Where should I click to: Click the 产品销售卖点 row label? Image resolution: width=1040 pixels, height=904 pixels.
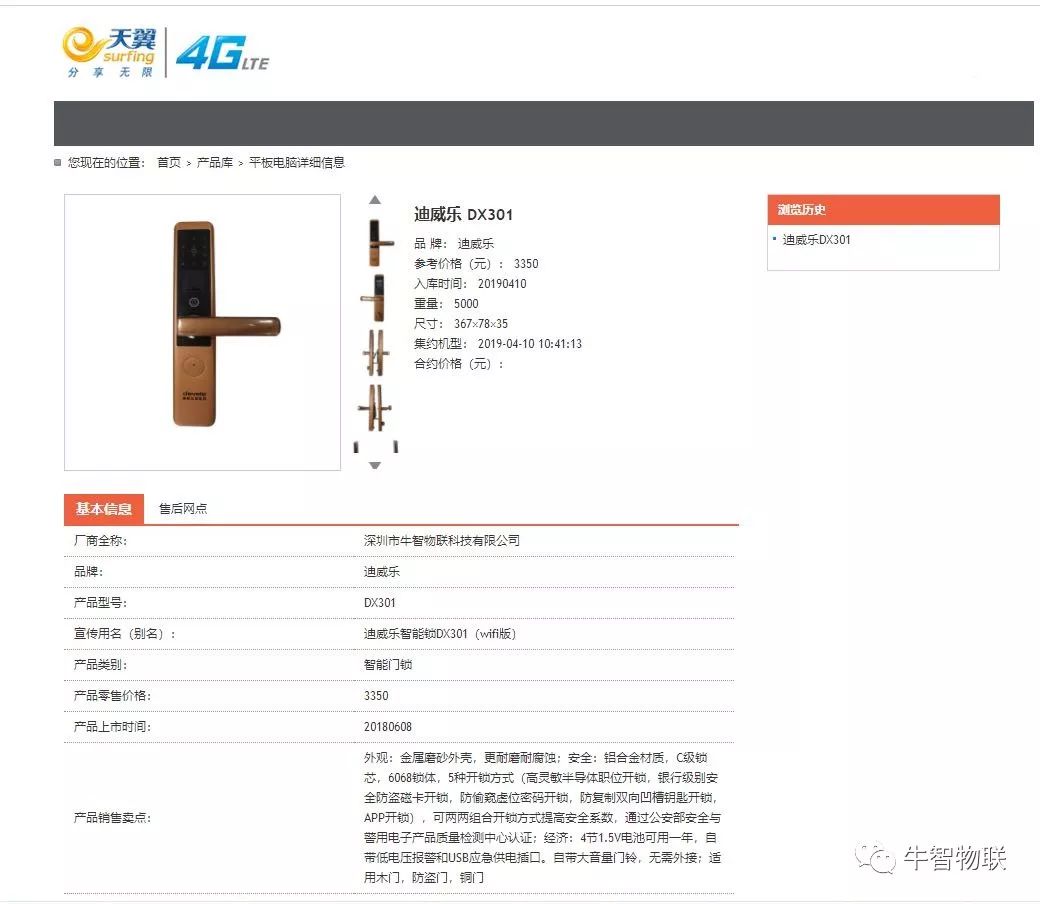click(112, 818)
